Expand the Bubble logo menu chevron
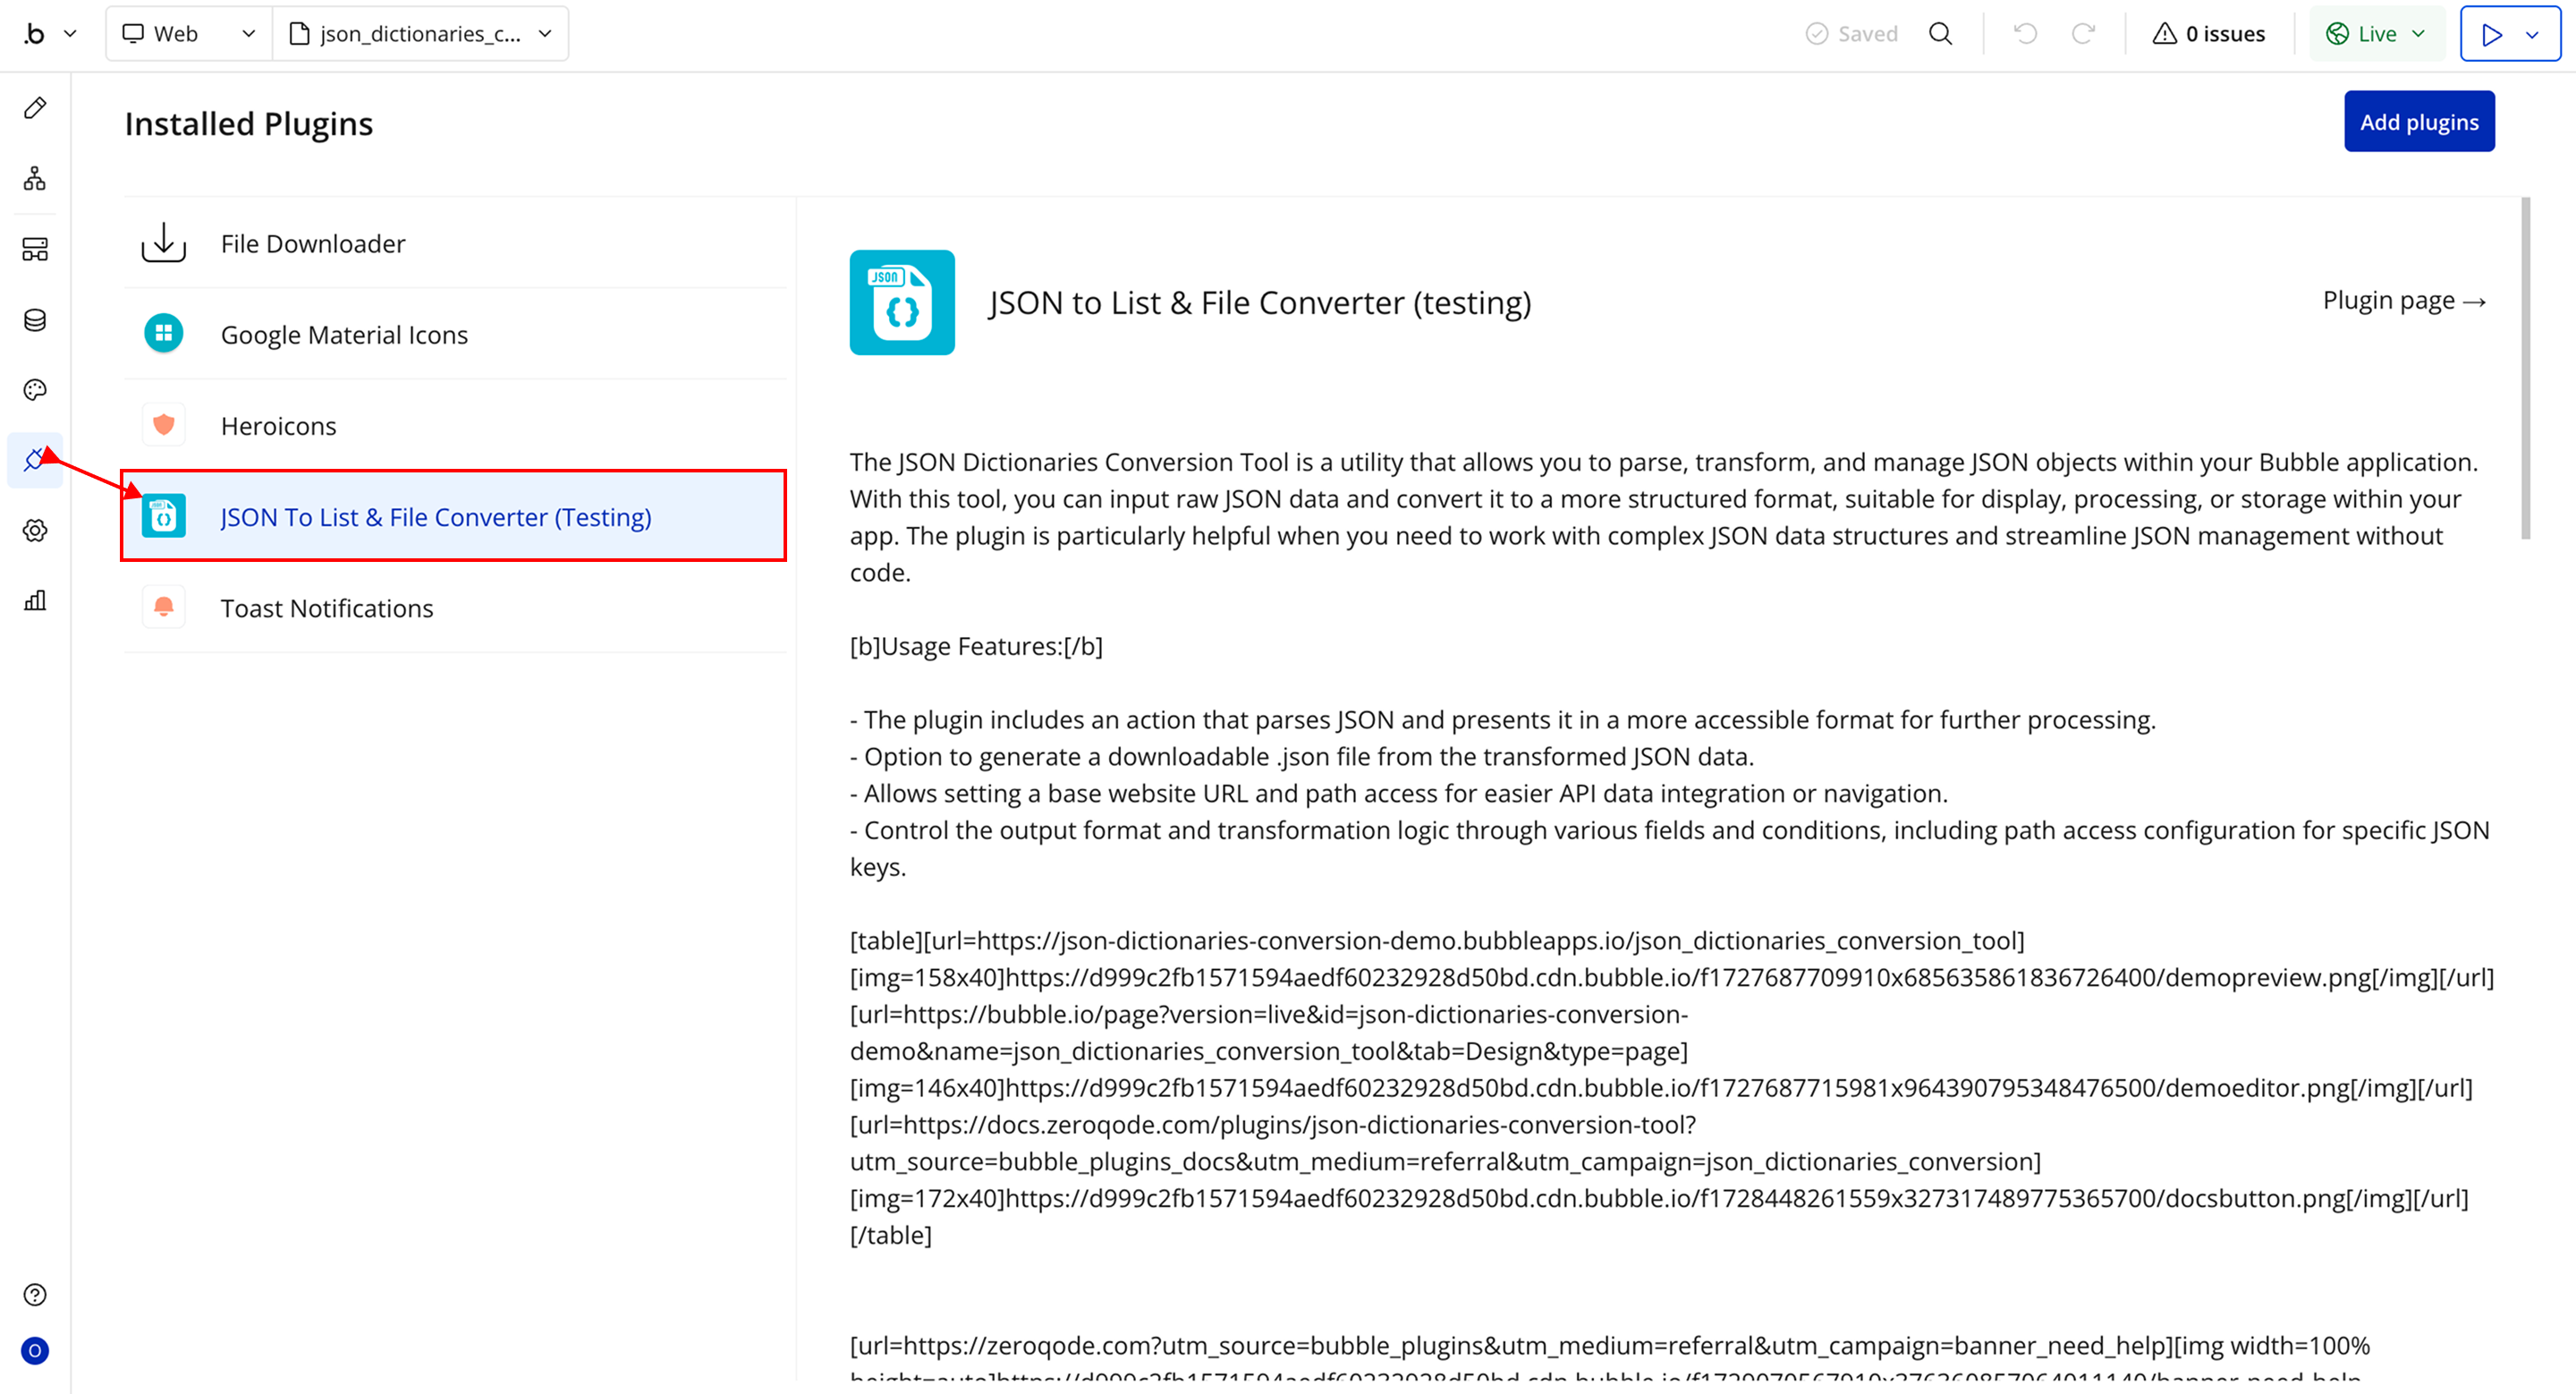This screenshot has width=2576, height=1394. pos(70,34)
